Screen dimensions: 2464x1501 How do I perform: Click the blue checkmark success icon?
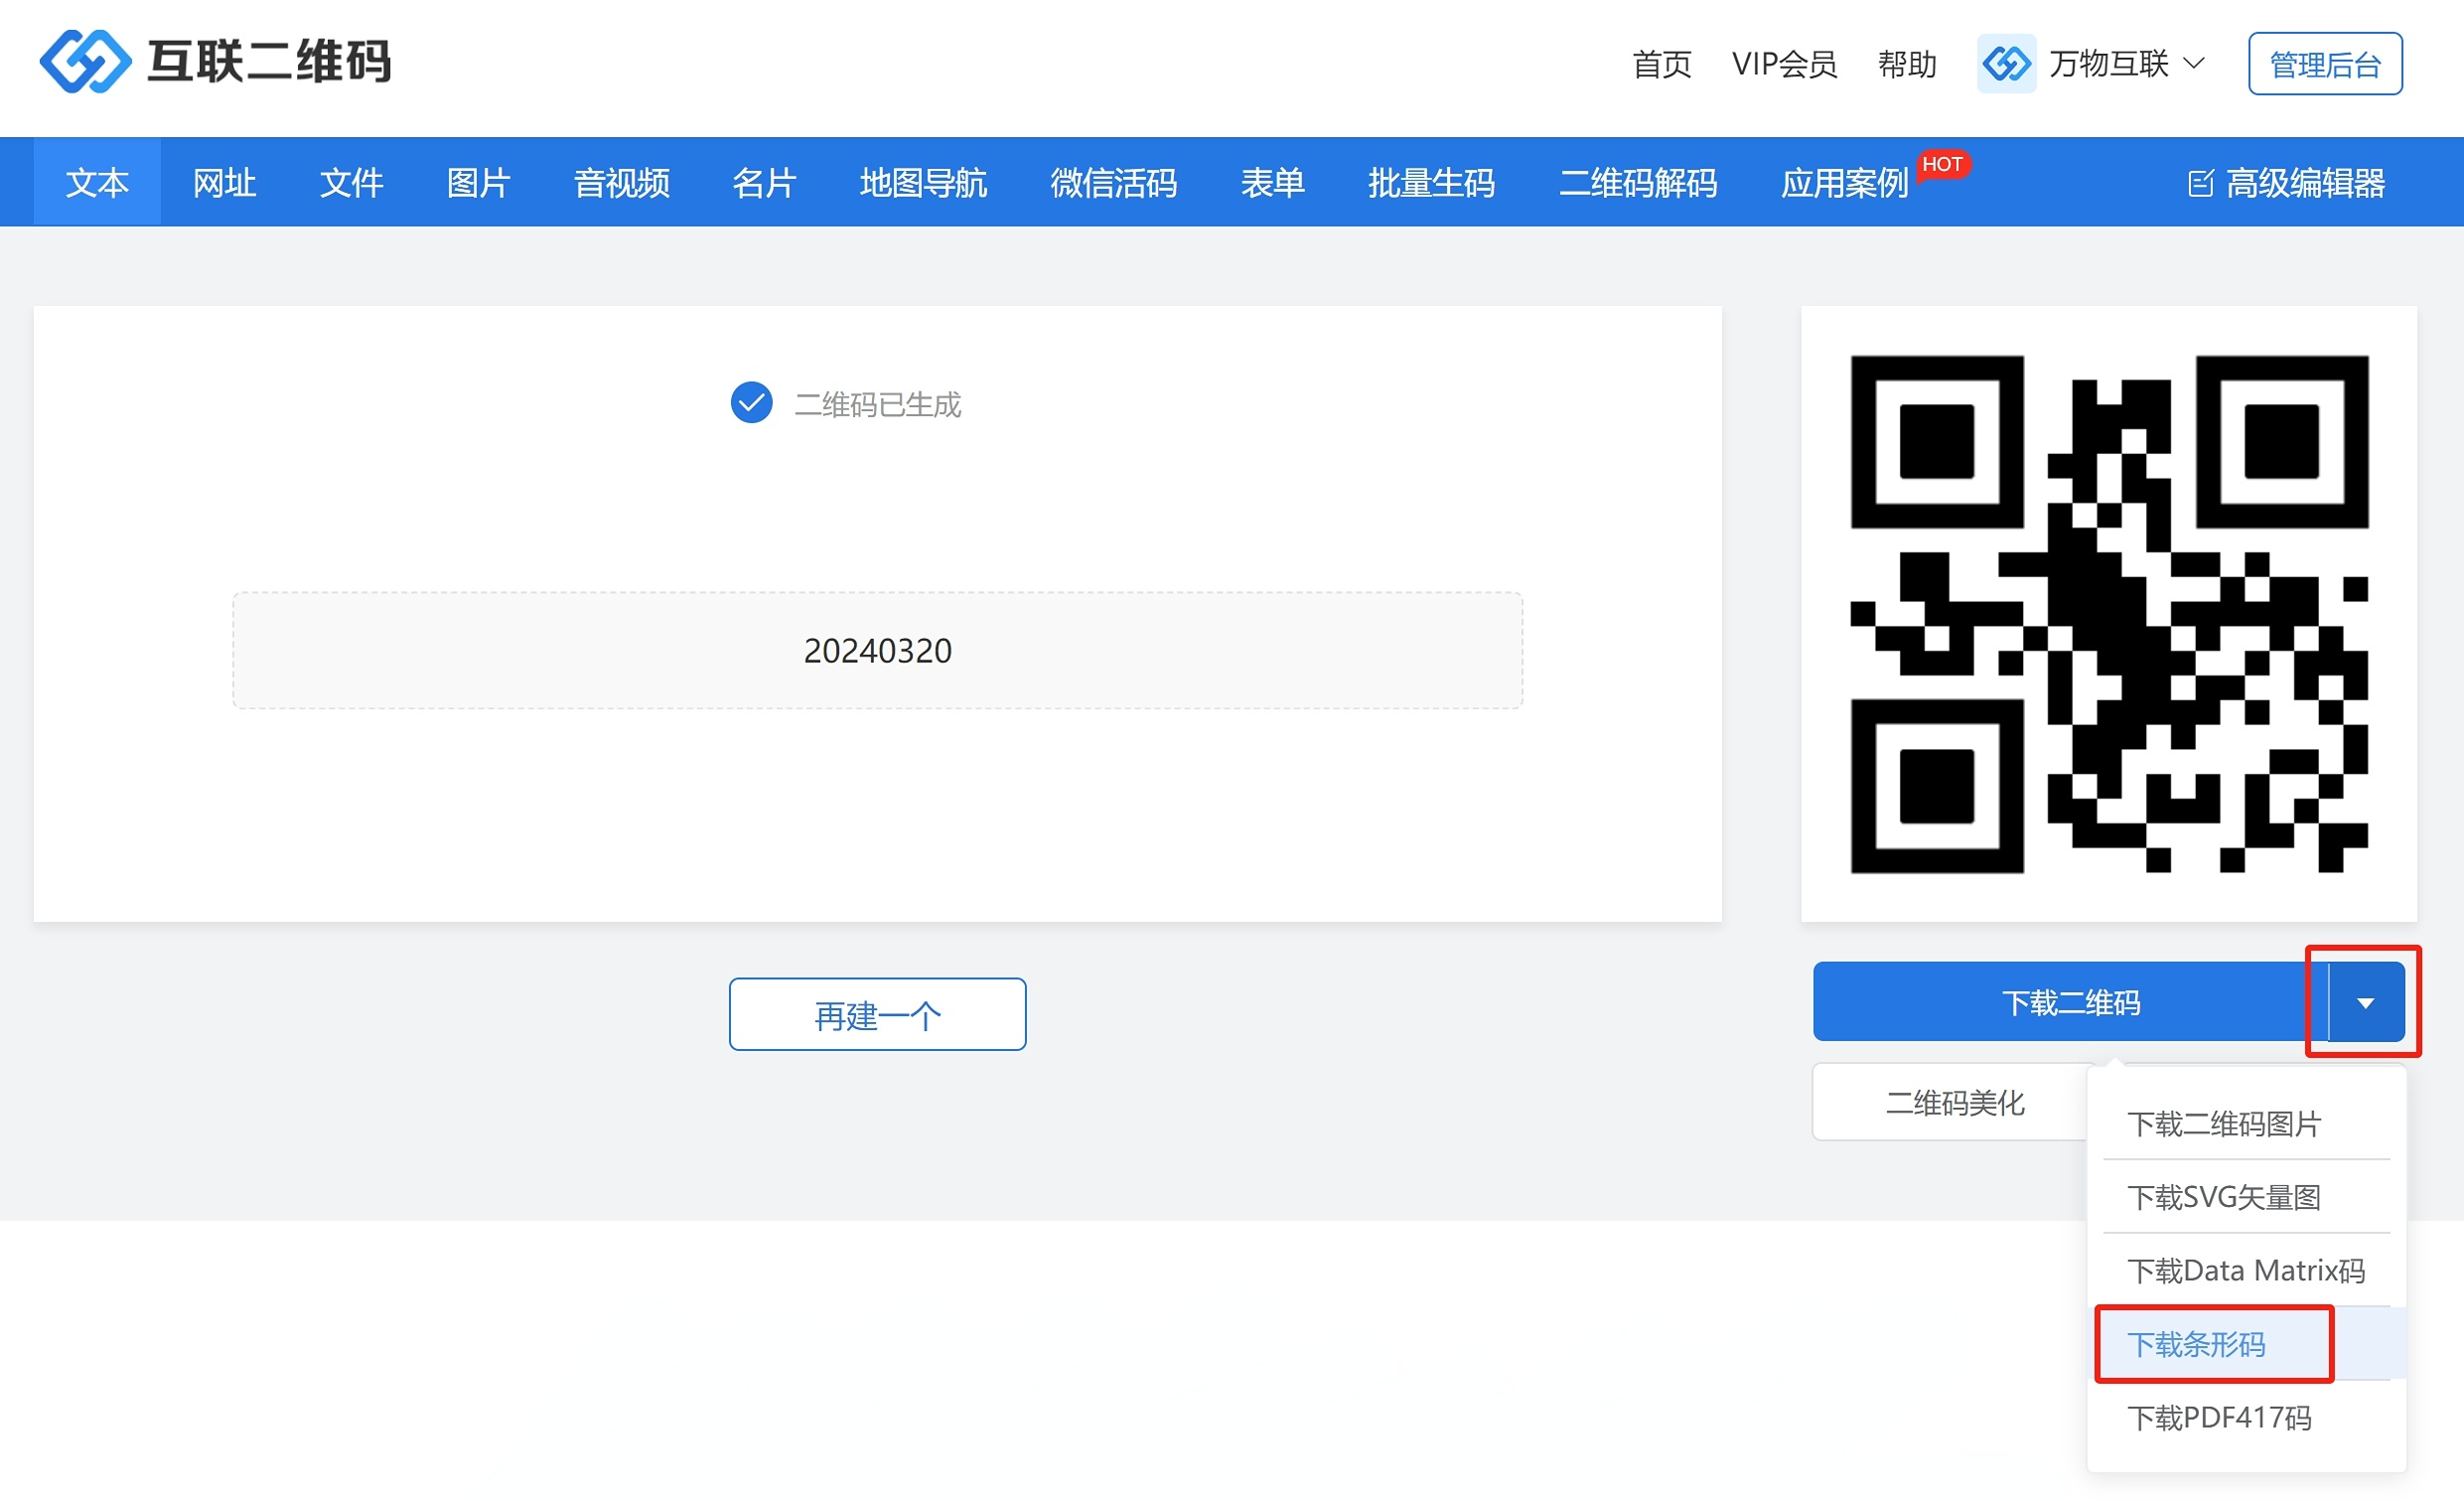point(751,403)
